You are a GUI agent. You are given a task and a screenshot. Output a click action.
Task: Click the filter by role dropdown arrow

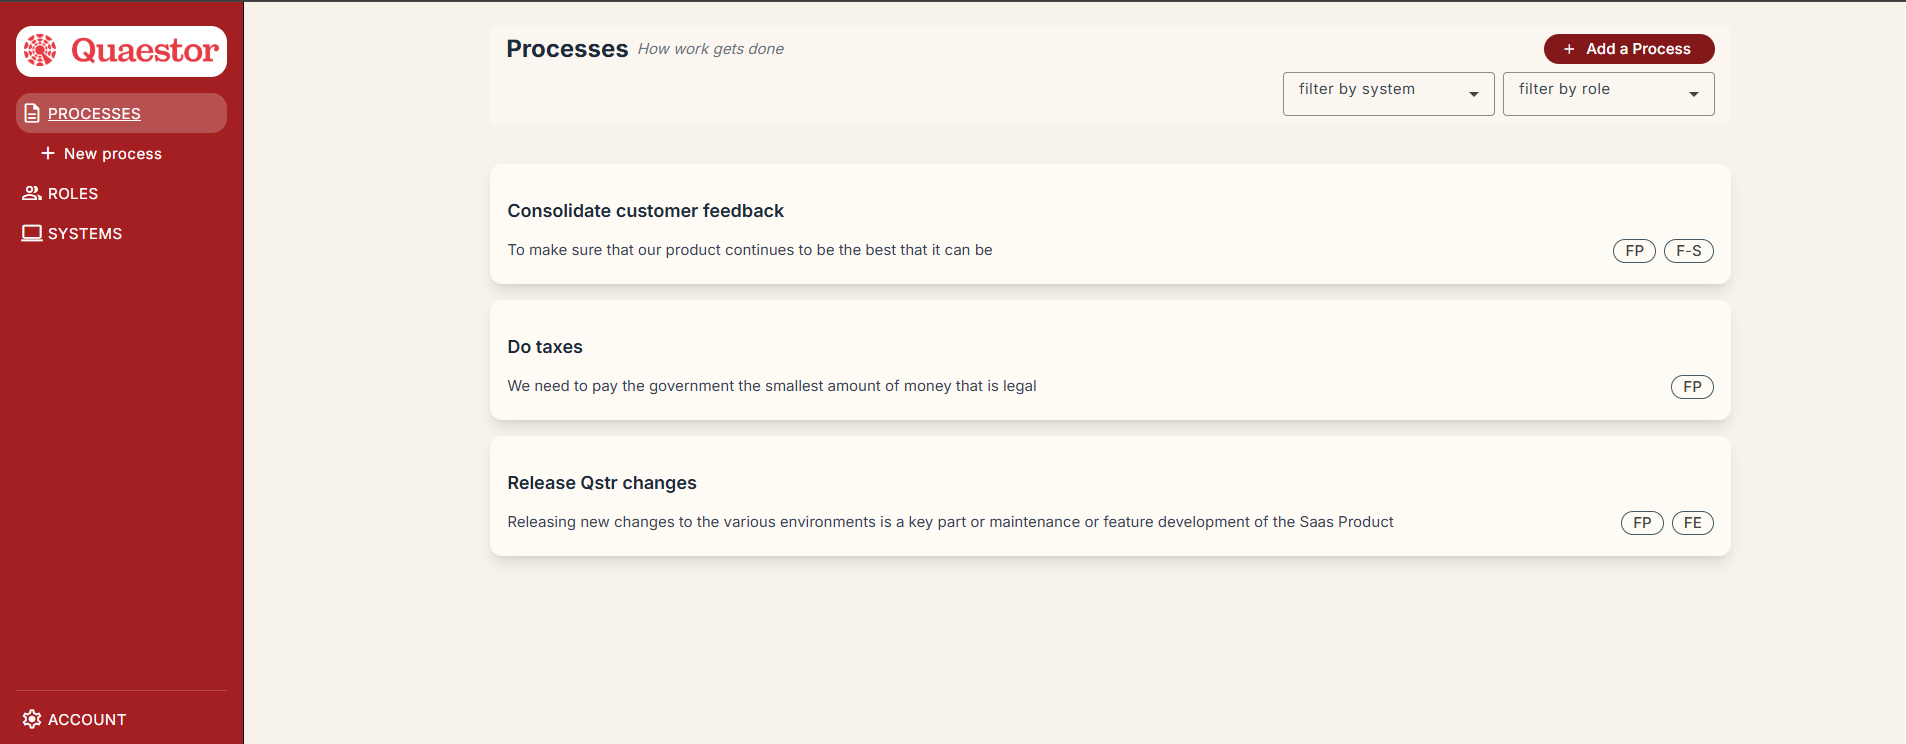1693,94
